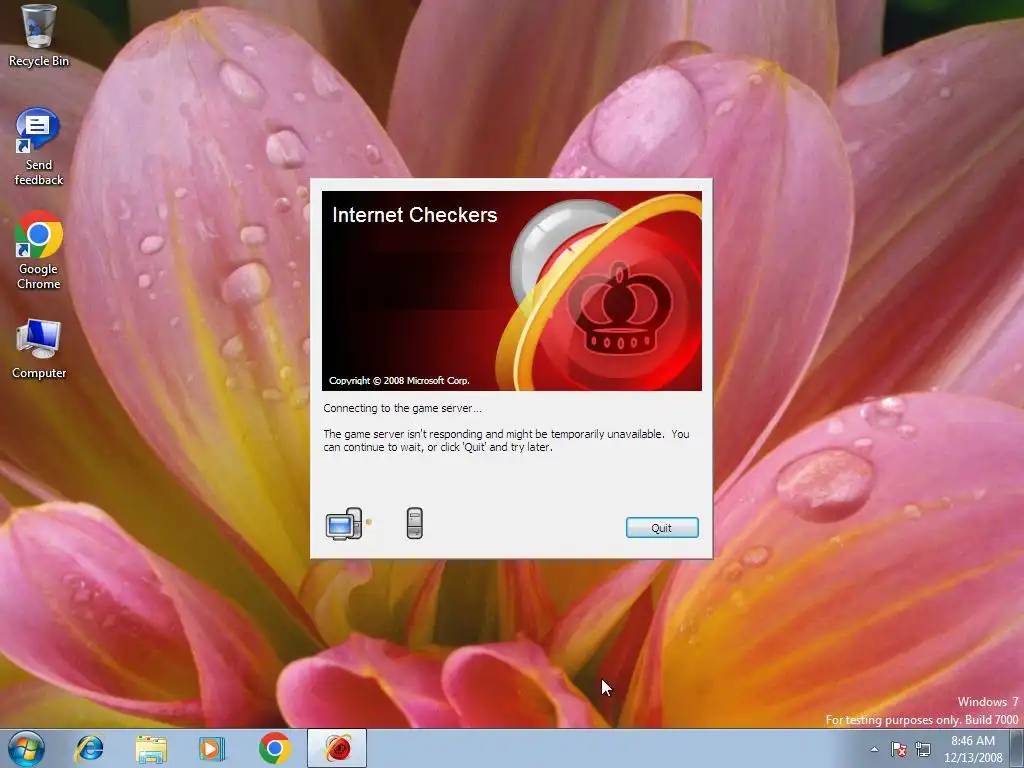The image size is (1024, 768).
Task: Click the network status tray icon
Action: [x=923, y=749]
